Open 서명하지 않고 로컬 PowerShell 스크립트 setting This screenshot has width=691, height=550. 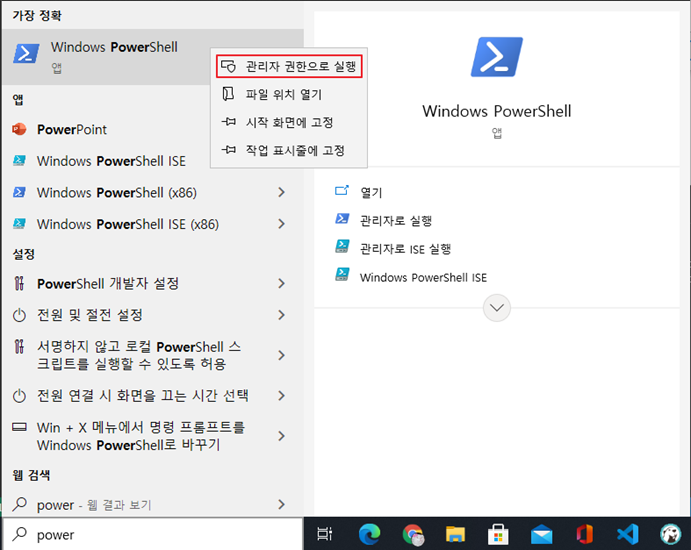152,355
